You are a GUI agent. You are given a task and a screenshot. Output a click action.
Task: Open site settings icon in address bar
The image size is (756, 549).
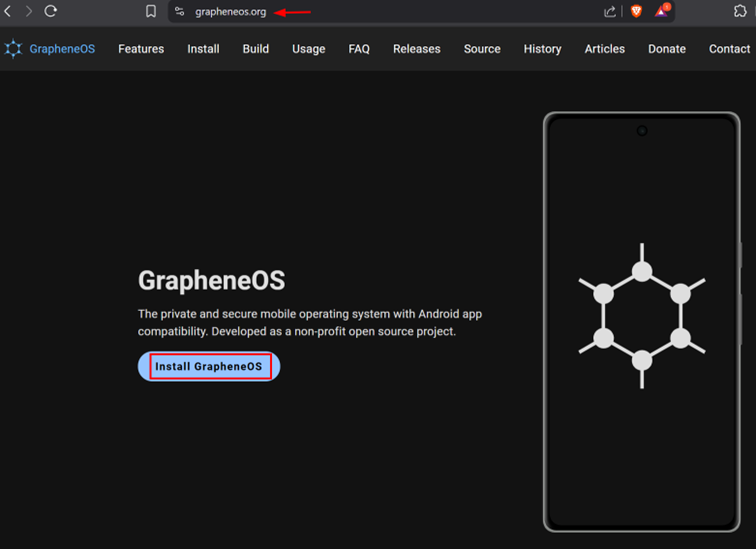(x=180, y=12)
